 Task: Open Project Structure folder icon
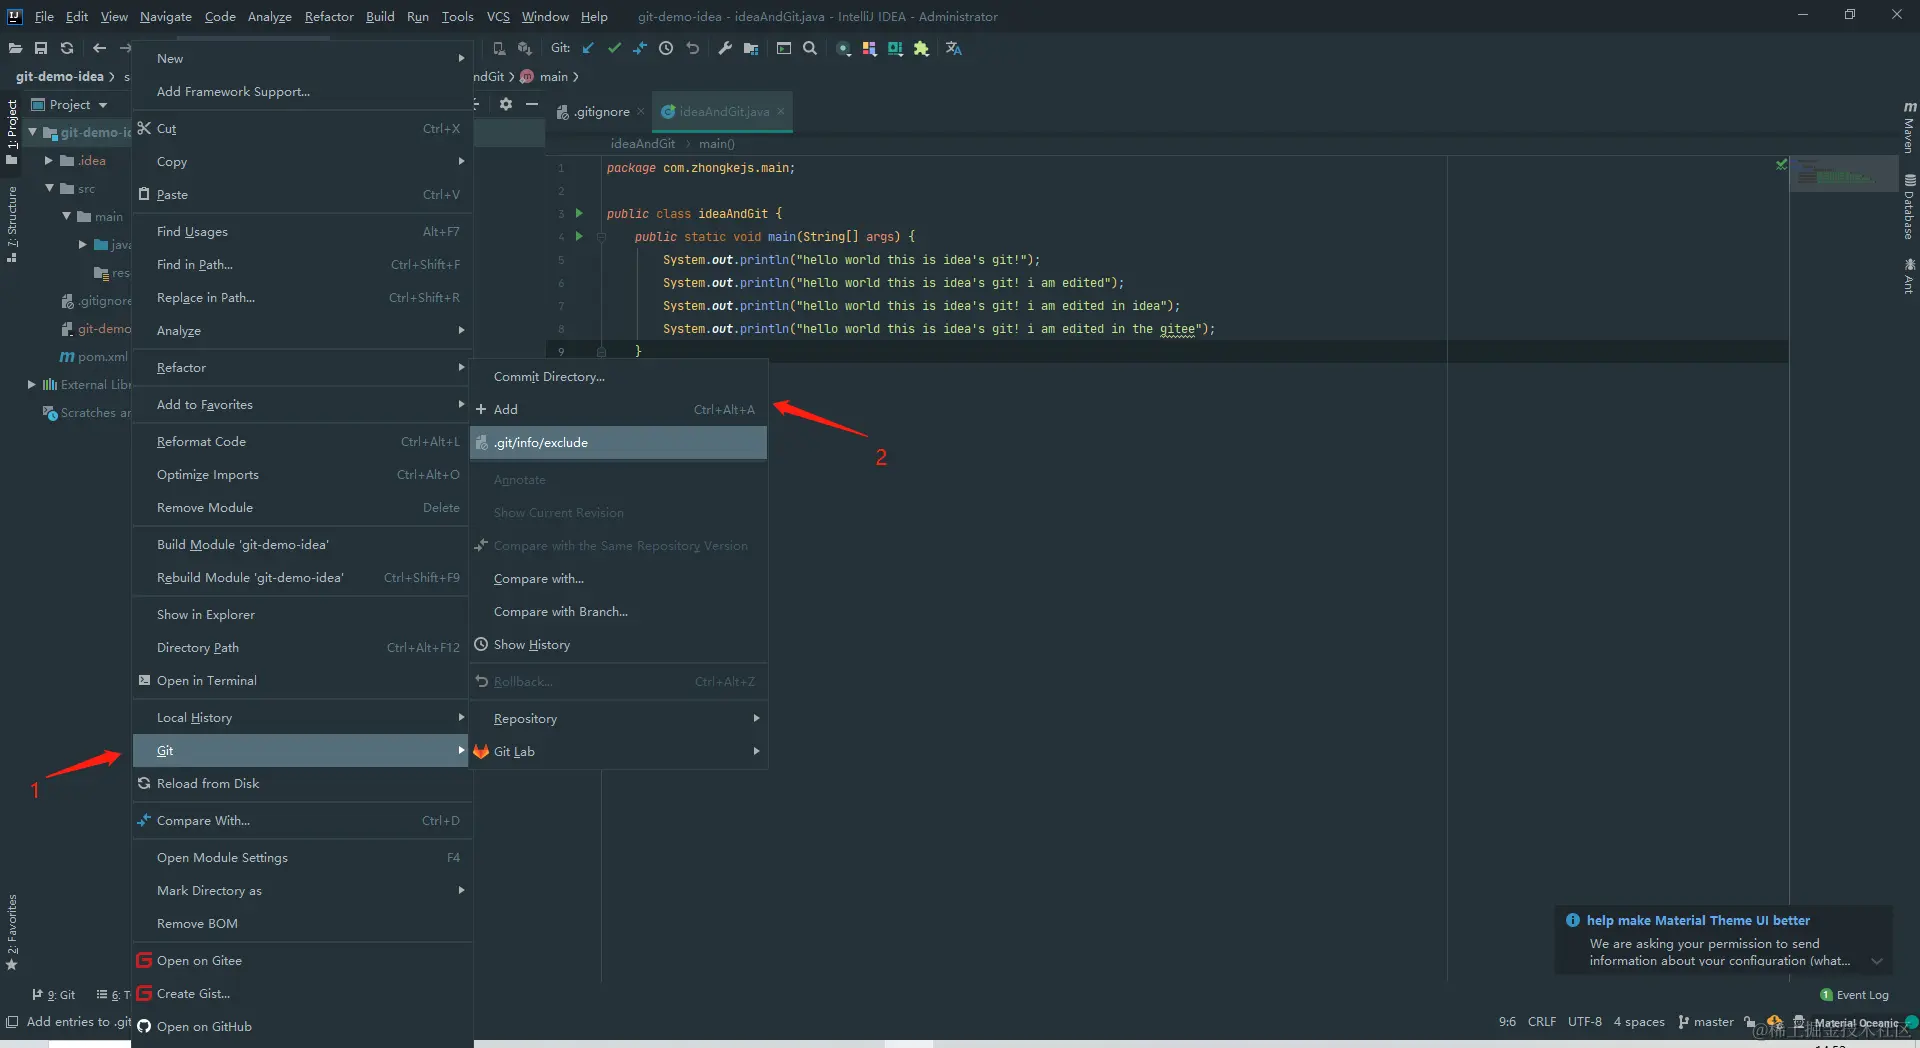tap(751, 48)
